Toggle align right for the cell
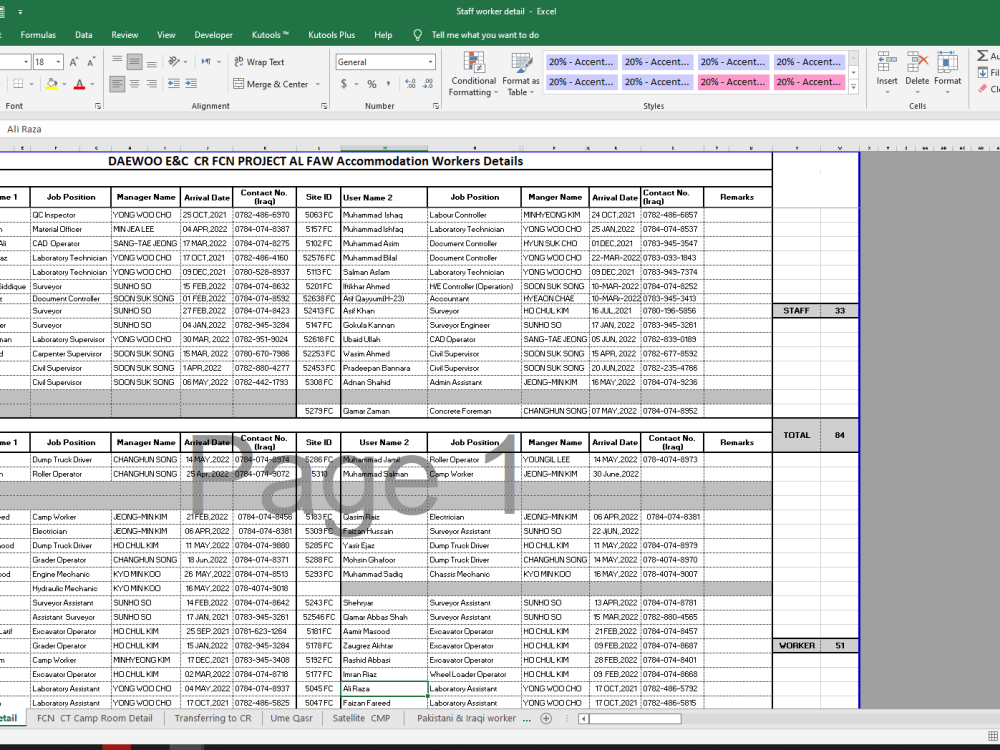The image size is (1000, 750). [152, 84]
